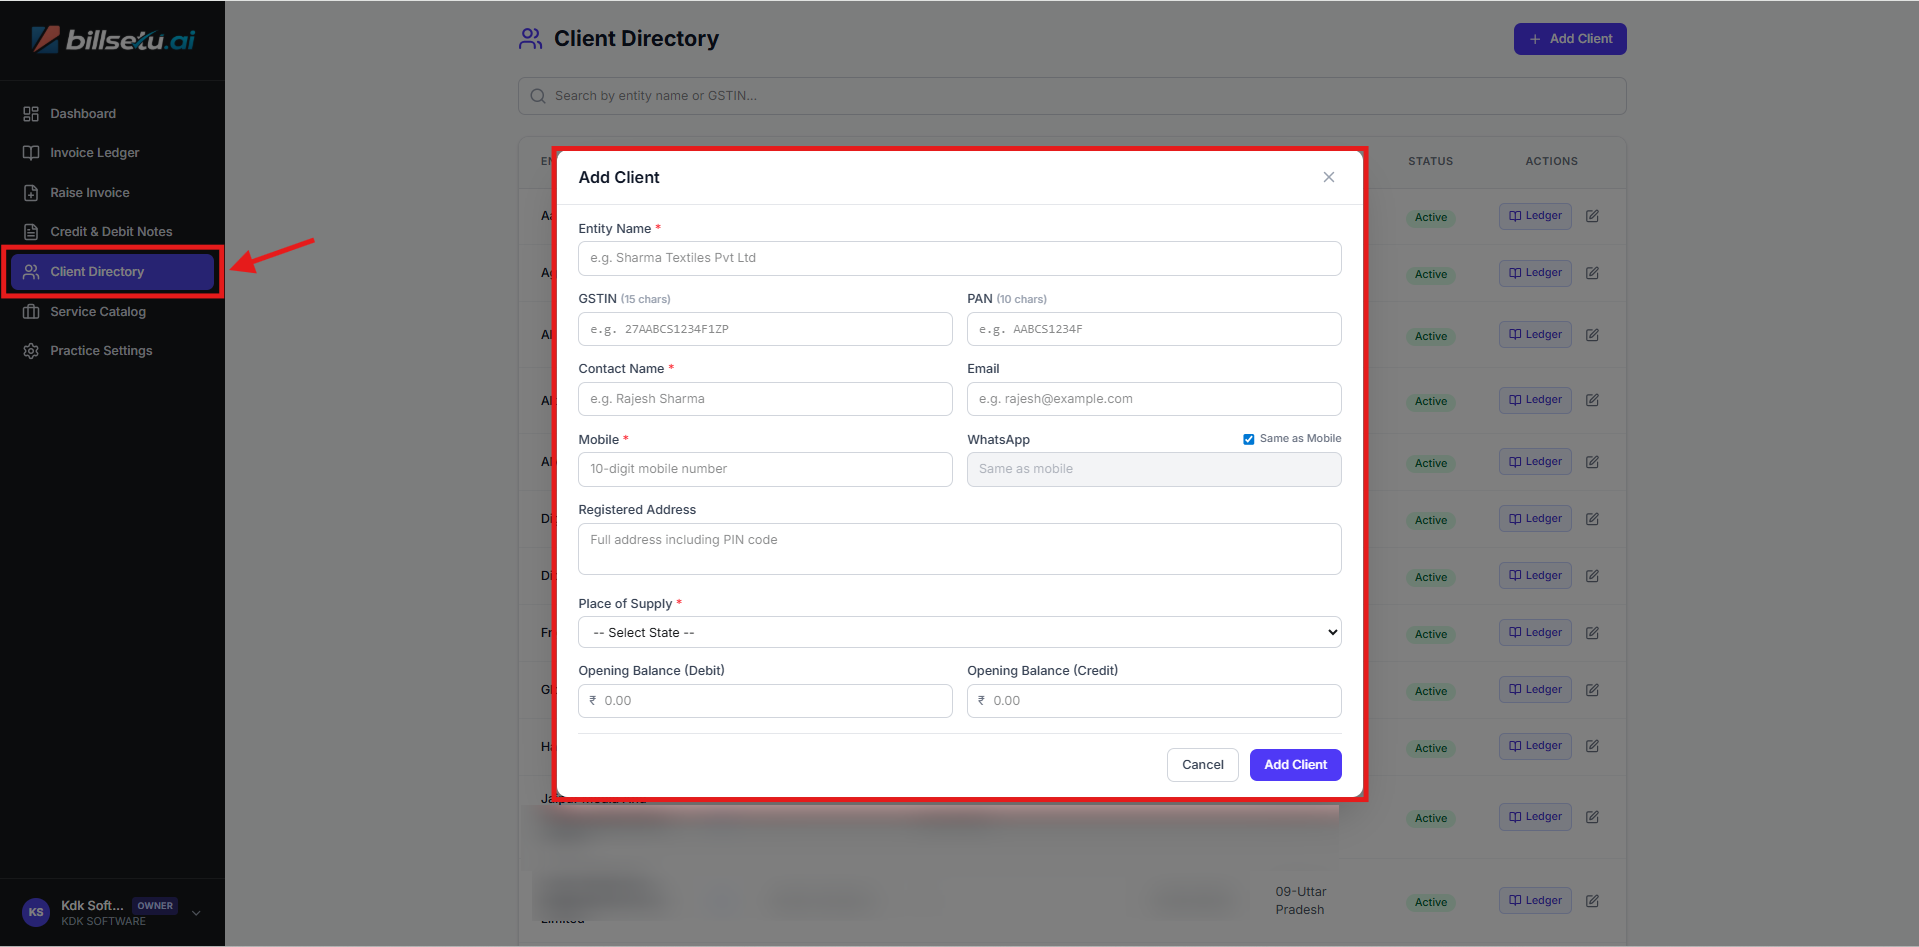Click the Invoice Ledger book icon
Viewport: 1919px width, 947px height.
(x=31, y=153)
